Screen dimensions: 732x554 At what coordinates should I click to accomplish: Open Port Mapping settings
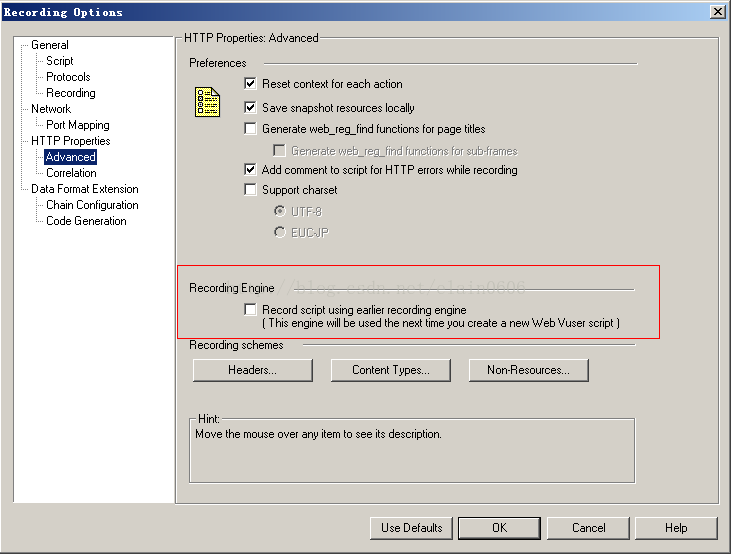[x=78, y=125]
